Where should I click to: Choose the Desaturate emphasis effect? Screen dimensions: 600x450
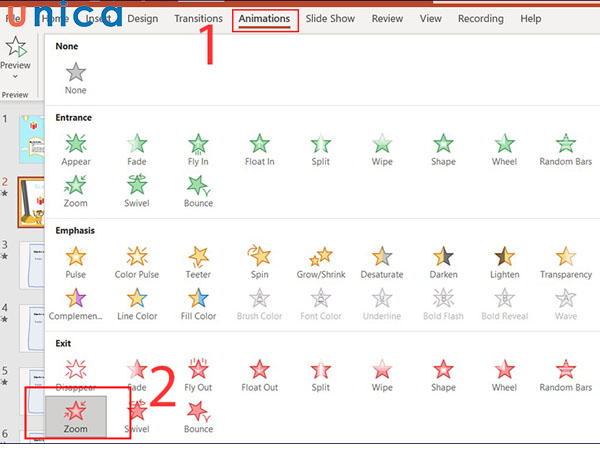tap(382, 262)
